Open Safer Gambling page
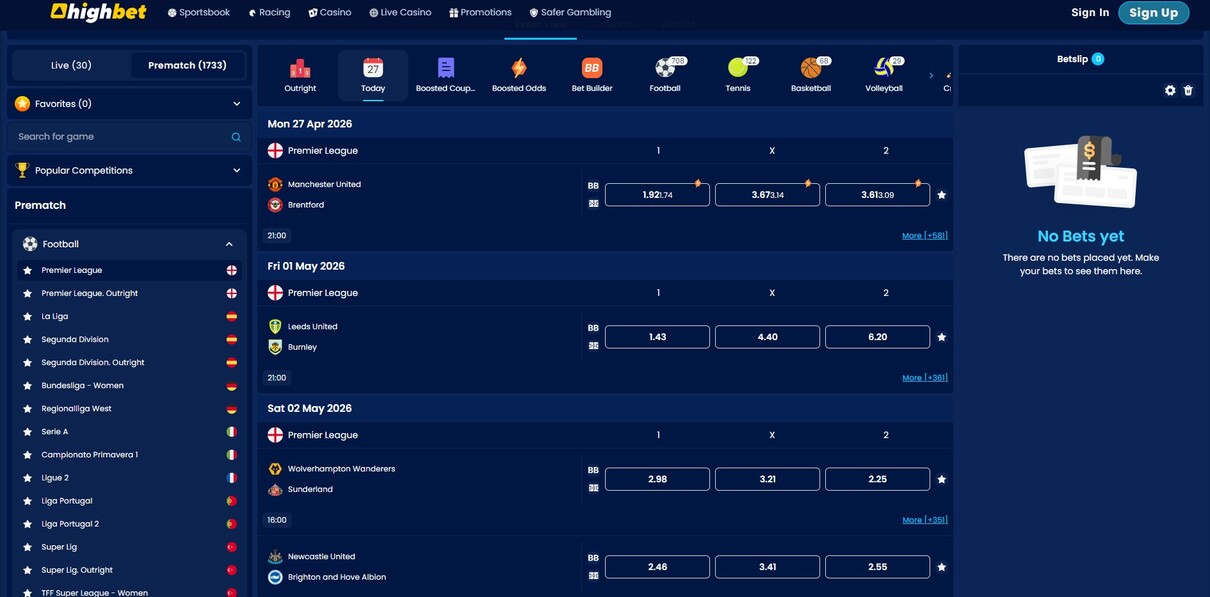 (x=570, y=13)
